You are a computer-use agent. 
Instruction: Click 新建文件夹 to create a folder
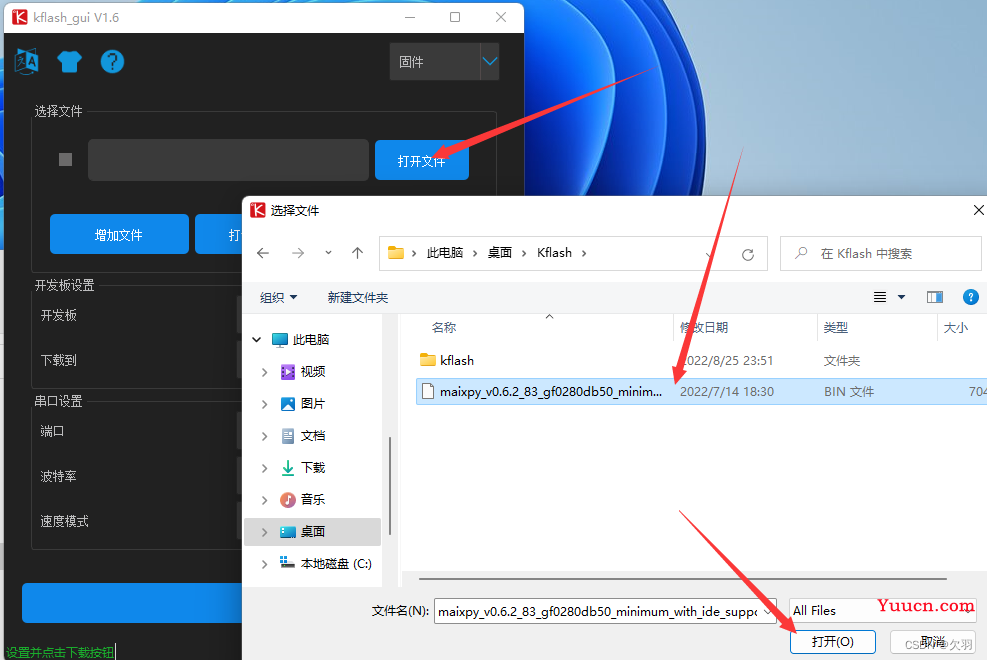click(358, 297)
